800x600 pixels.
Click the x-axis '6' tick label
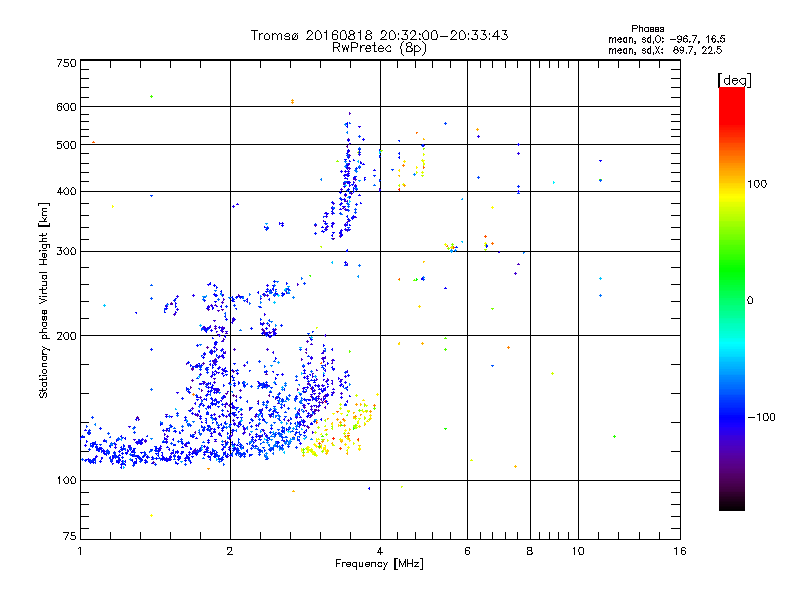pos(467,551)
